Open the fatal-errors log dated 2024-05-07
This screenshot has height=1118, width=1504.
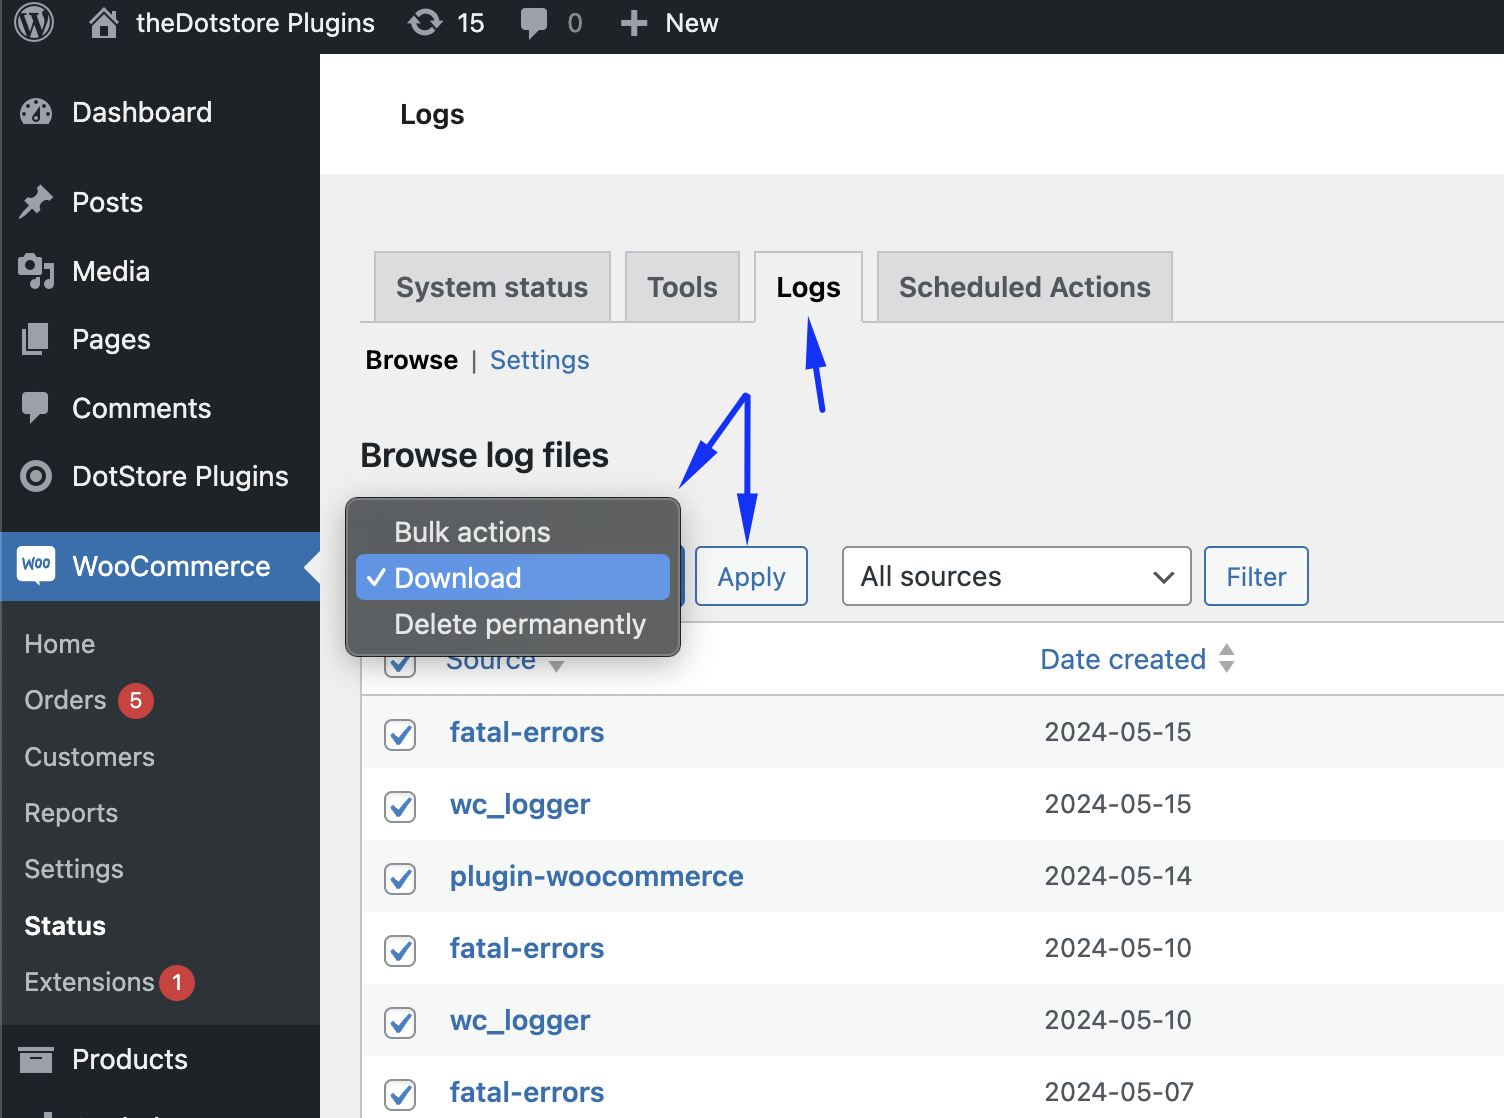(x=527, y=1092)
